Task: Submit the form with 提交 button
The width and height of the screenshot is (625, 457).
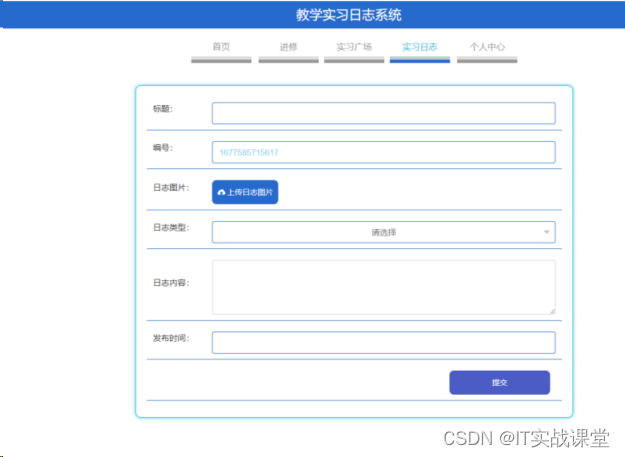Action: (x=499, y=382)
